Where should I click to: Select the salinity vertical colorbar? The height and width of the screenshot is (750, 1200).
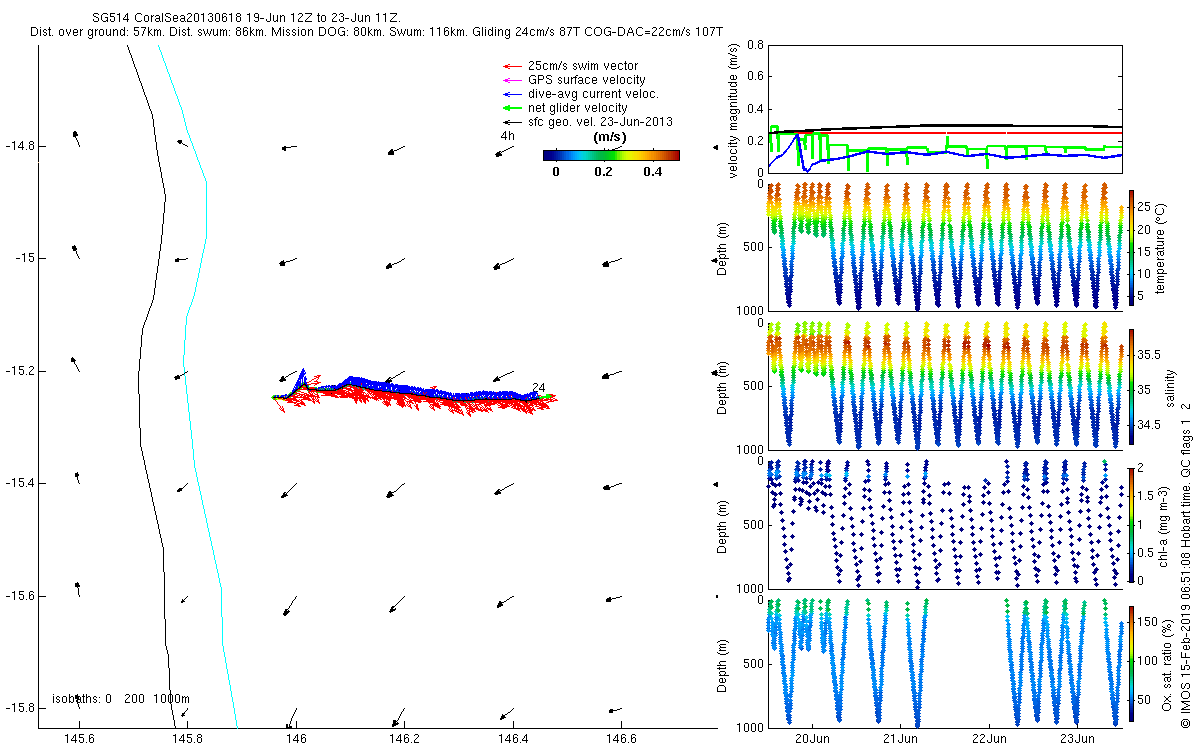(x=1131, y=386)
